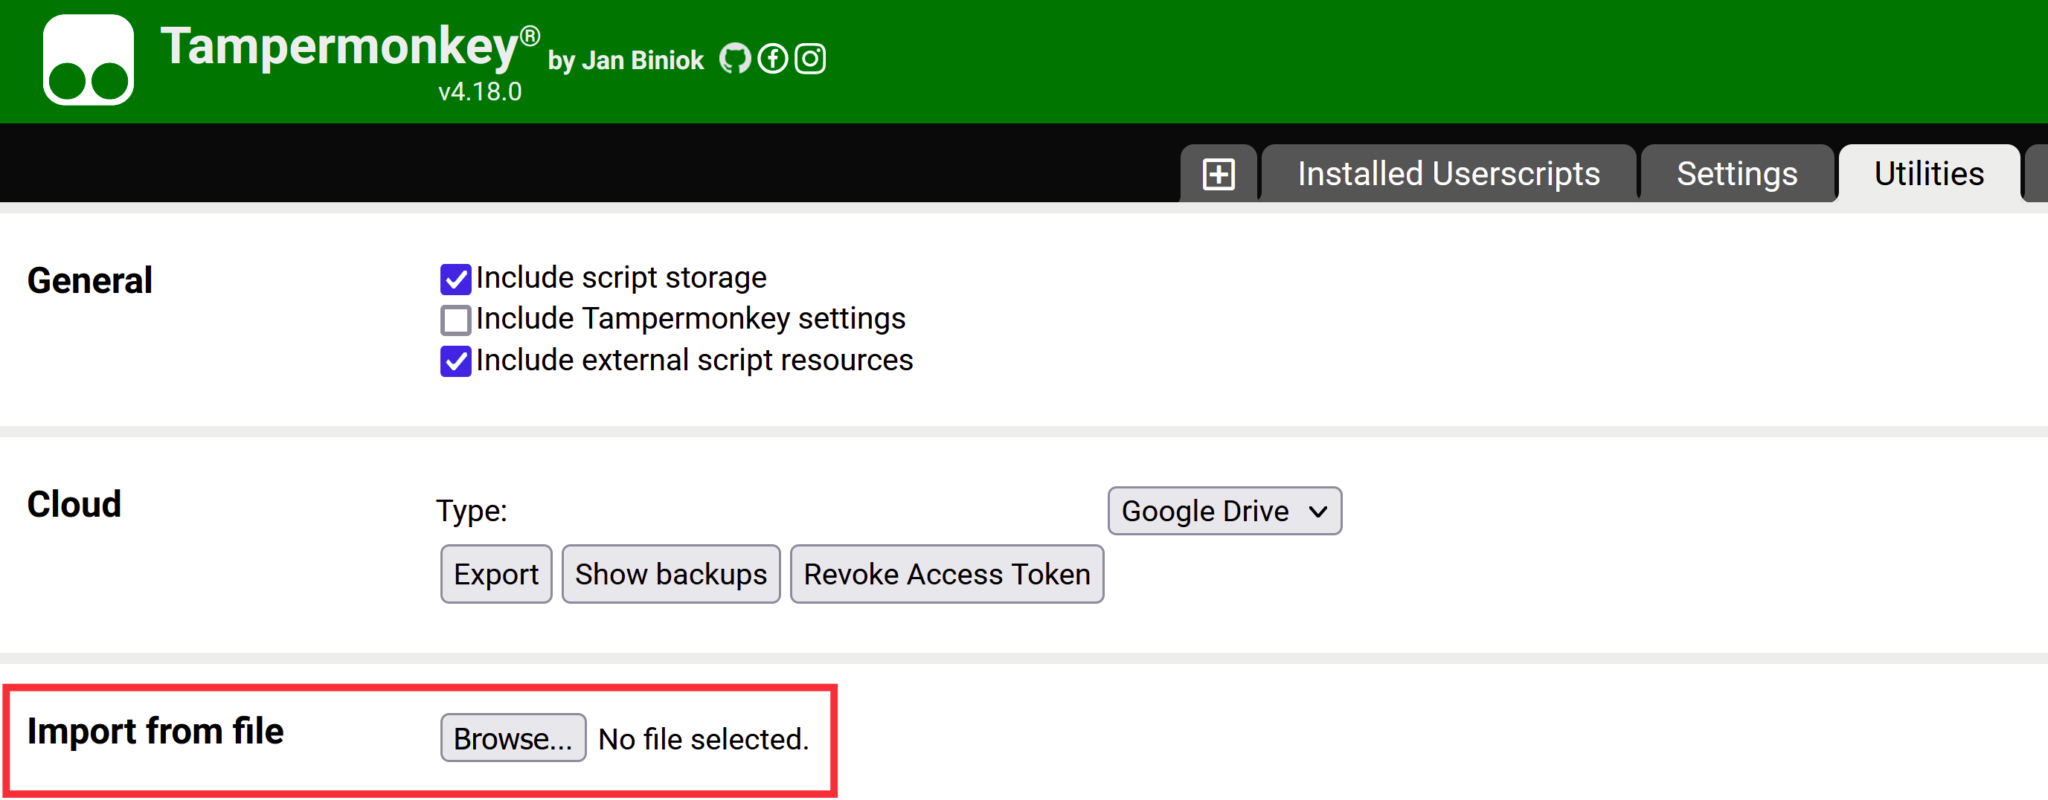This screenshot has width=2048, height=800.
Task: Click 'No file selected.' text
Action: 703,739
